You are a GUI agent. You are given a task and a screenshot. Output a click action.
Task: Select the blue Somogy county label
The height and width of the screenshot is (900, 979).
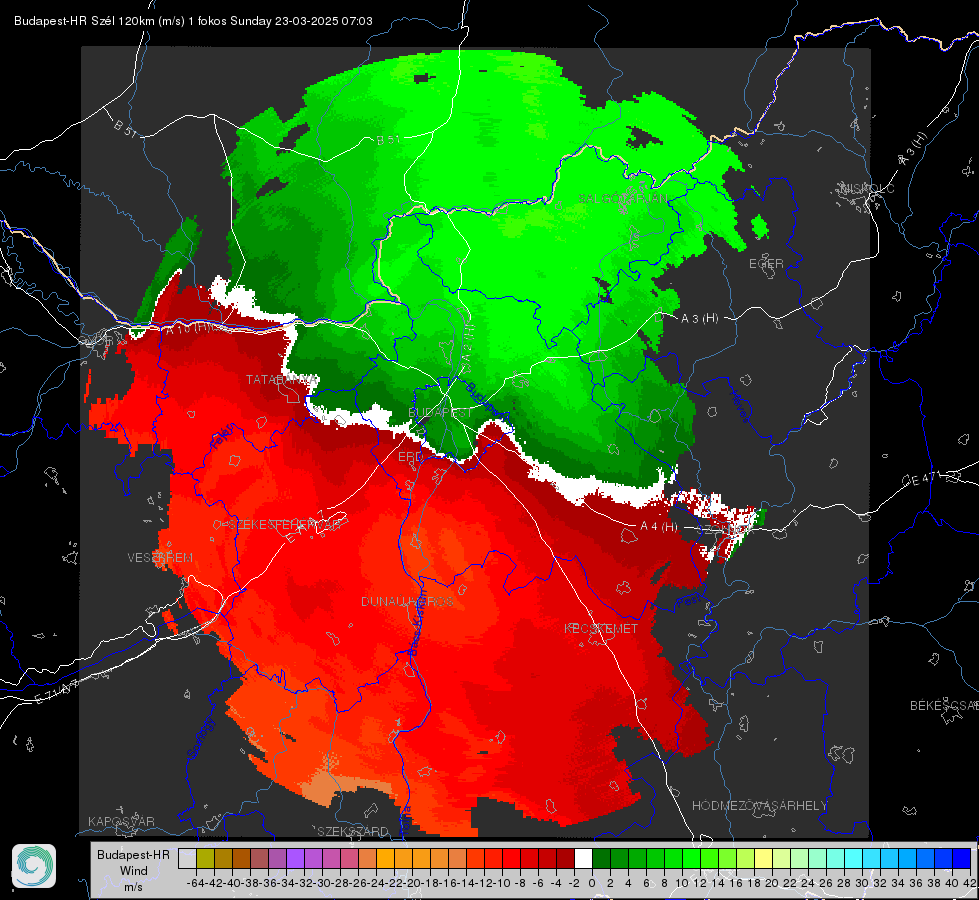point(201,738)
